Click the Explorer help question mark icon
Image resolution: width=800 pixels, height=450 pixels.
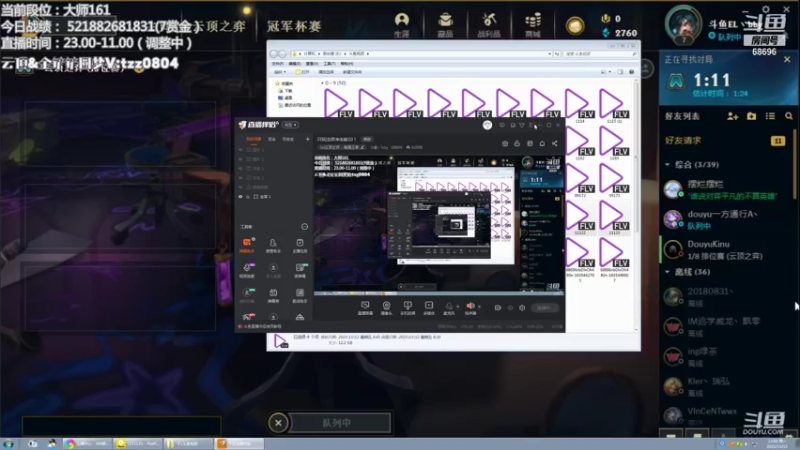(x=632, y=72)
